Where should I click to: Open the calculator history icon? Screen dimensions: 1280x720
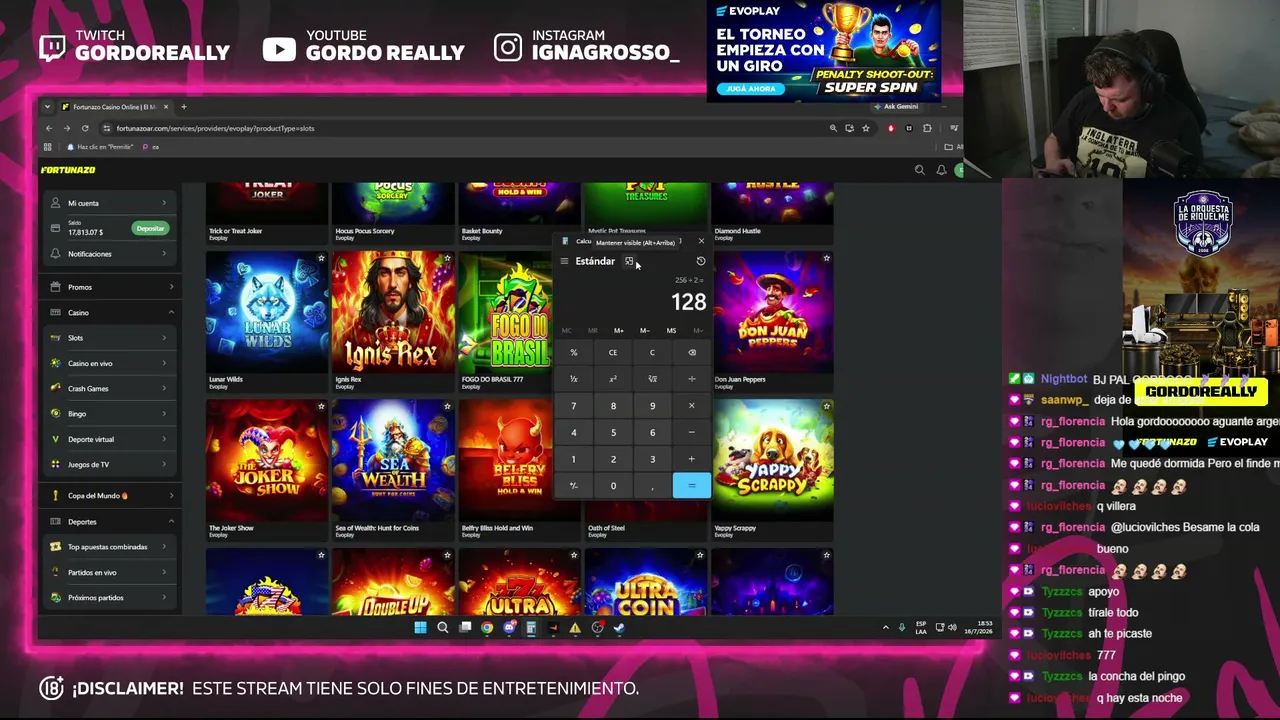pyautogui.click(x=701, y=261)
